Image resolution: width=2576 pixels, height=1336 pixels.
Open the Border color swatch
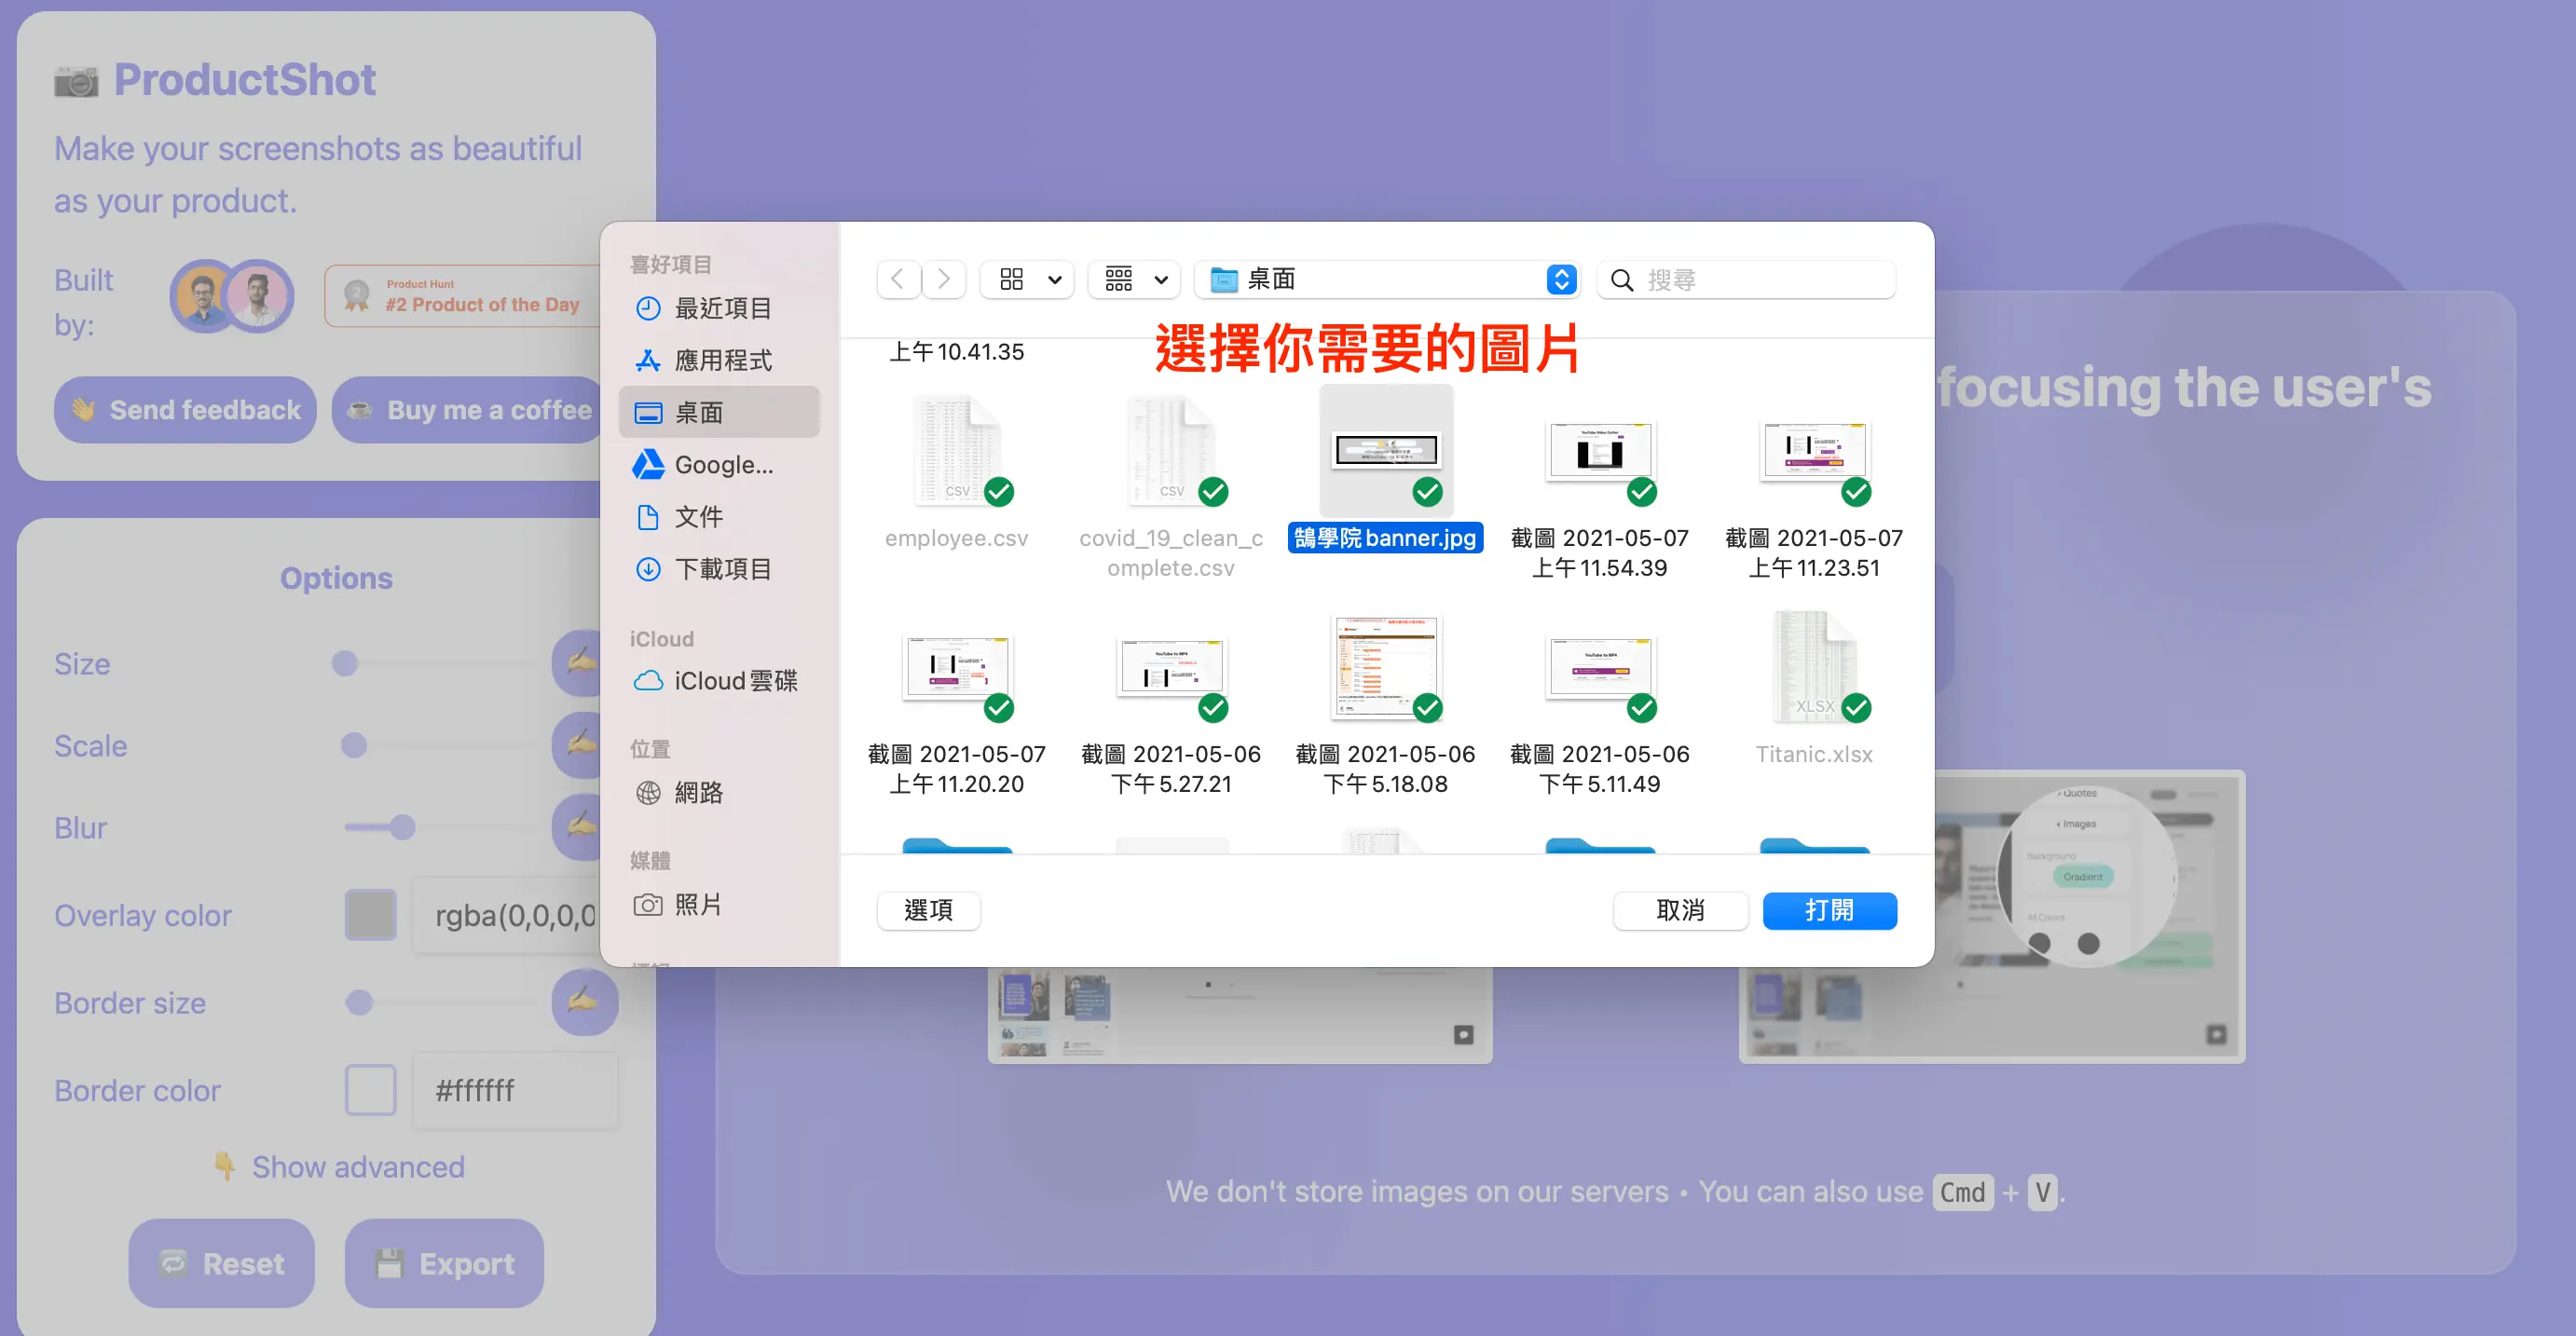370,1090
